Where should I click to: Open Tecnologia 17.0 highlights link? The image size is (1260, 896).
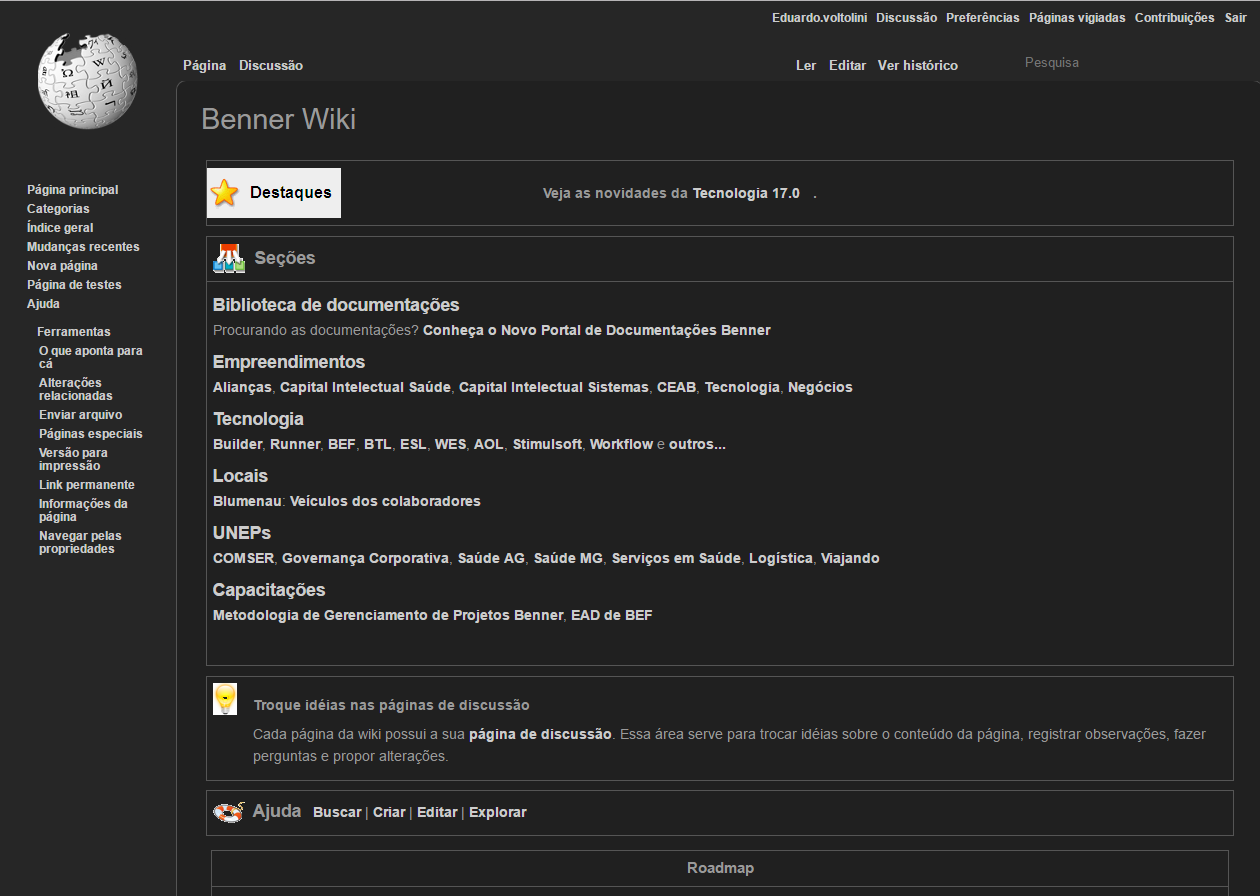(746, 193)
